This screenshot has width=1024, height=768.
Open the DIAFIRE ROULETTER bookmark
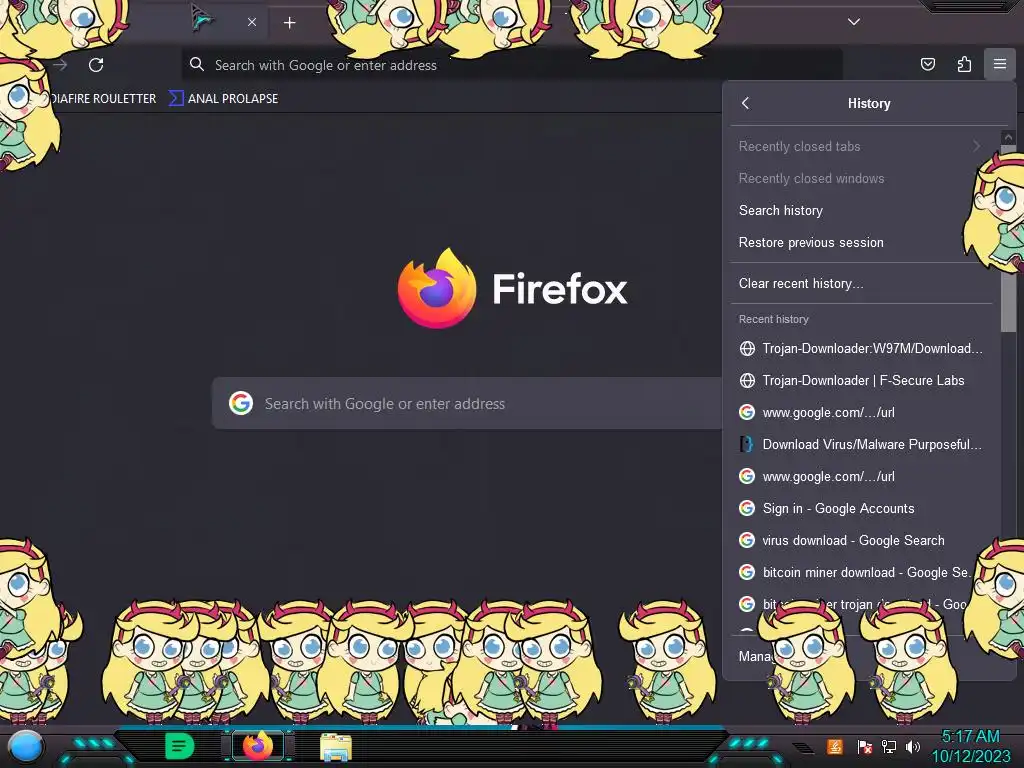click(103, 99)
